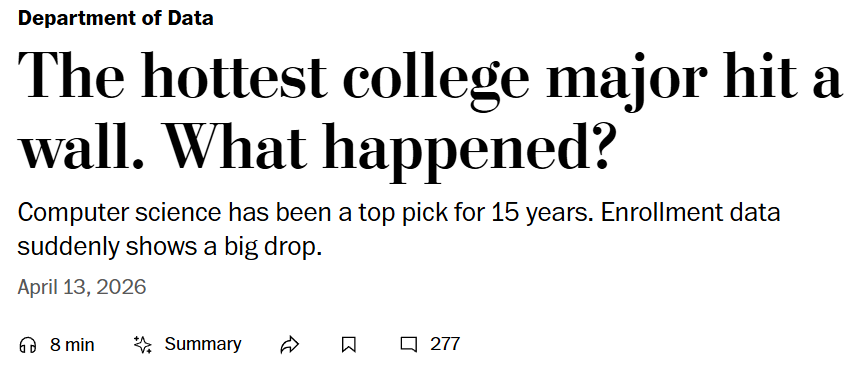View the 277 comments count

coord(445,344)
